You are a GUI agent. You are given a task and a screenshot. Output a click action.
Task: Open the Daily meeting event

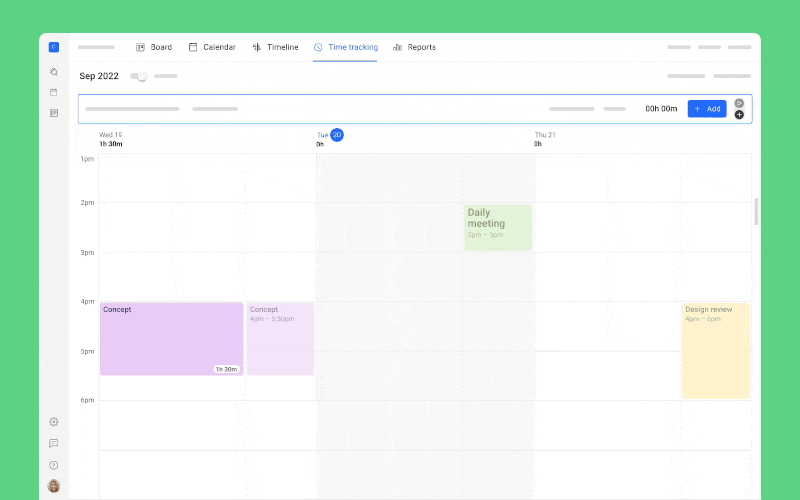coord(498,228)
